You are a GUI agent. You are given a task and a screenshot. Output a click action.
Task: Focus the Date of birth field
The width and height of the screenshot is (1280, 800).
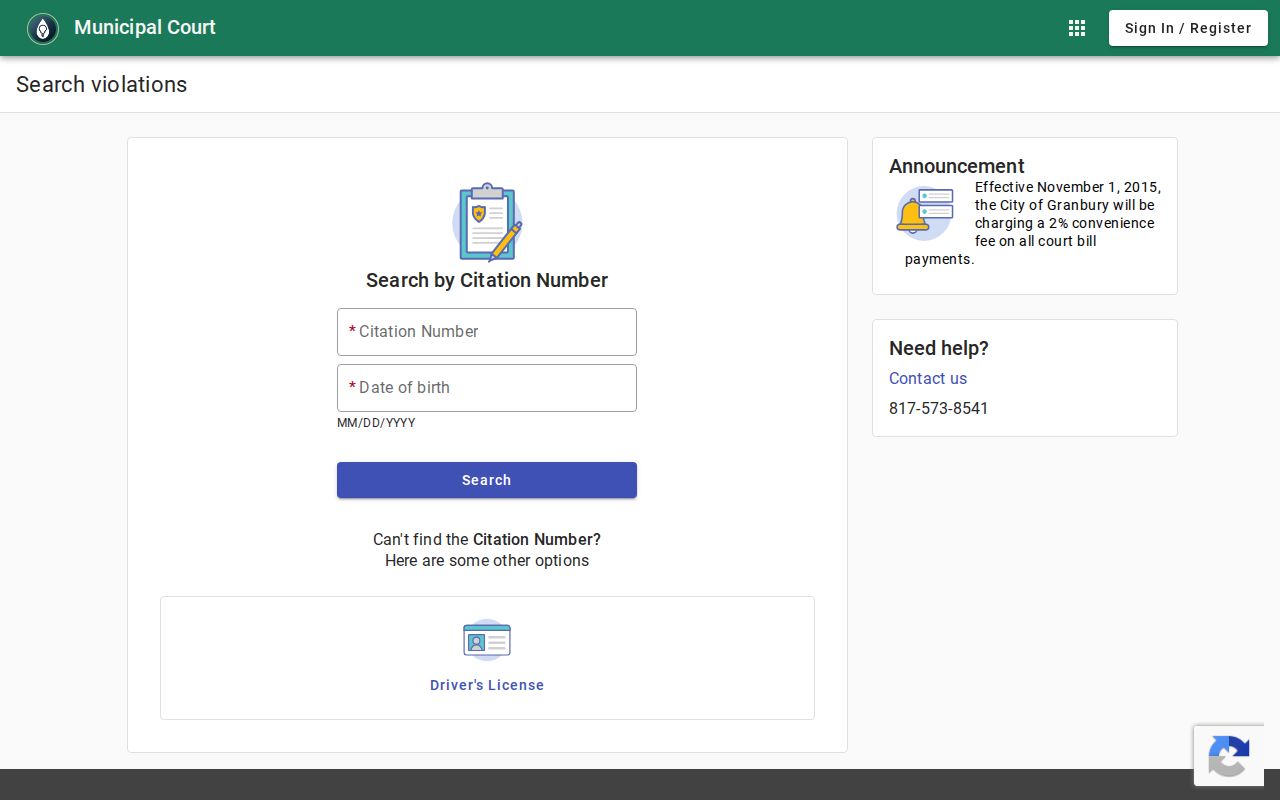pyautogui.click(x=487, y=388)
